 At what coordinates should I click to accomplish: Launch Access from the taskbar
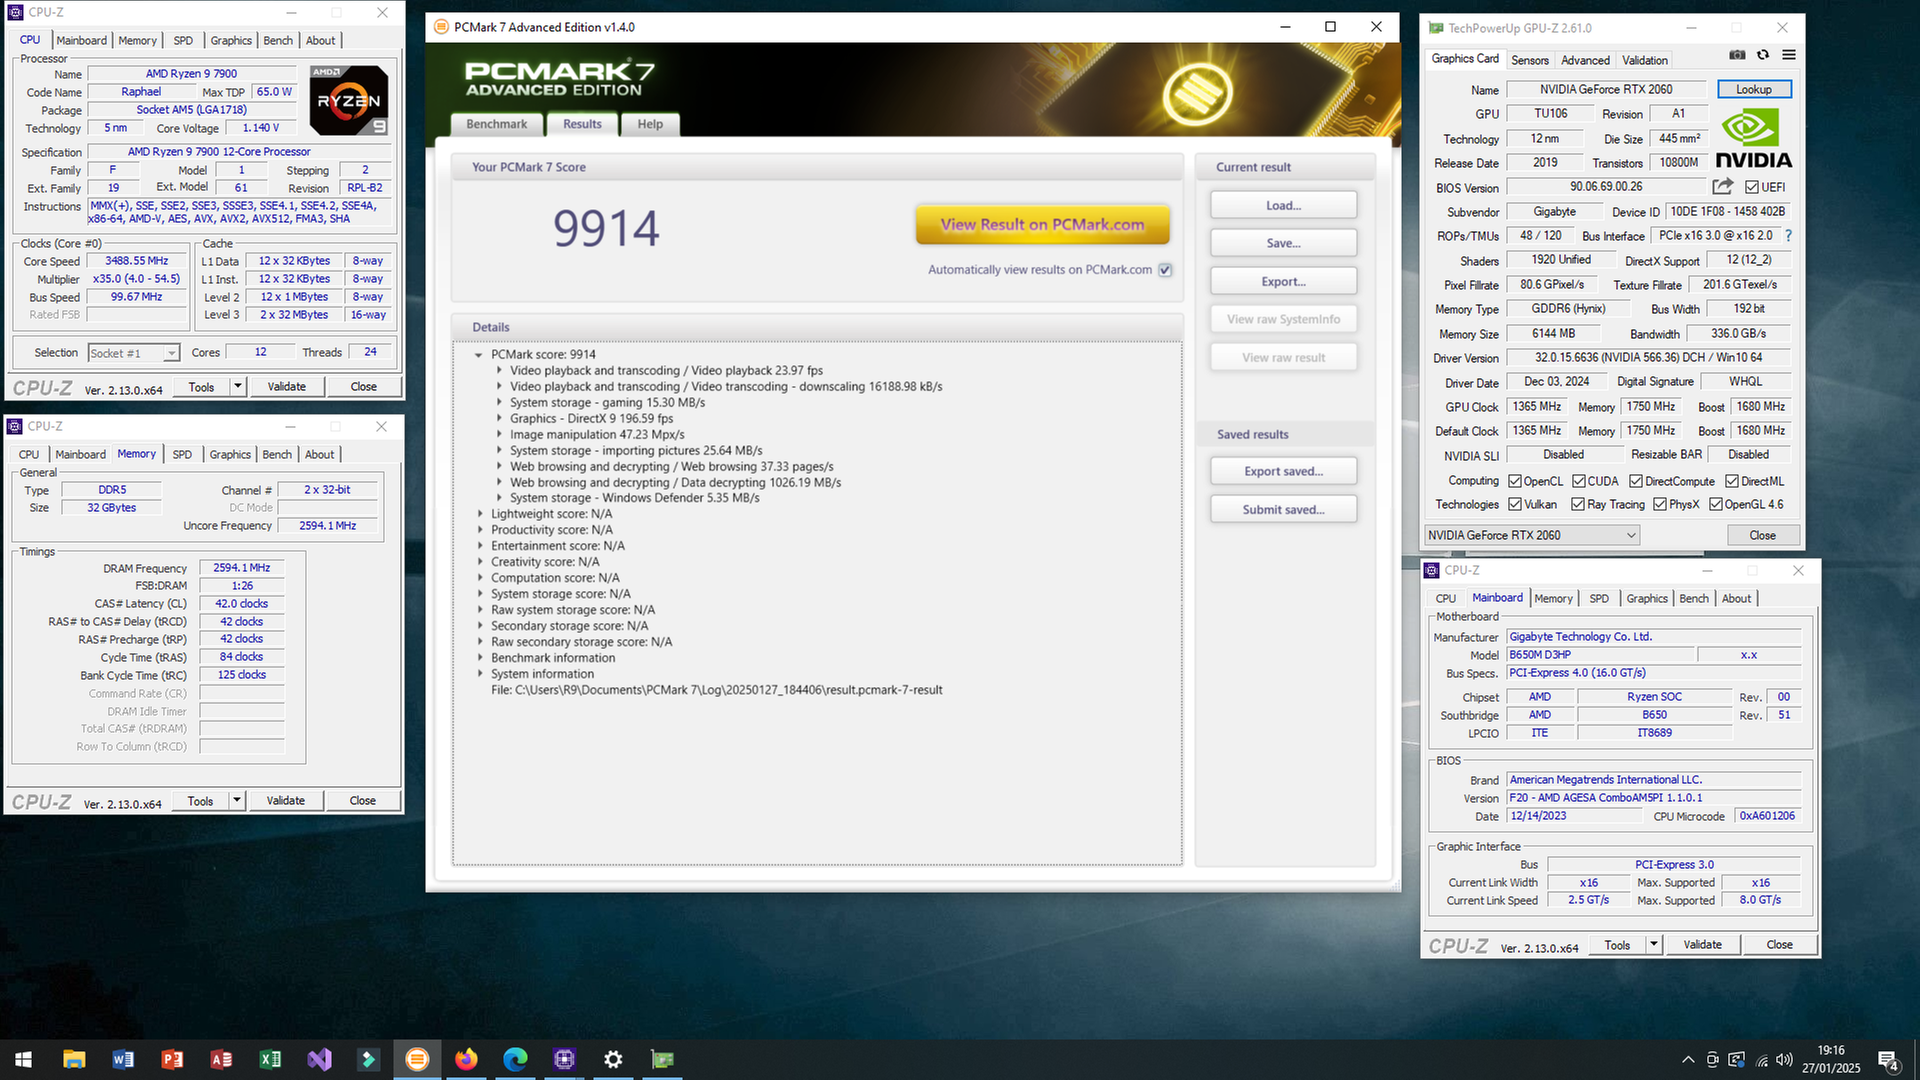tap(221, 1059)
